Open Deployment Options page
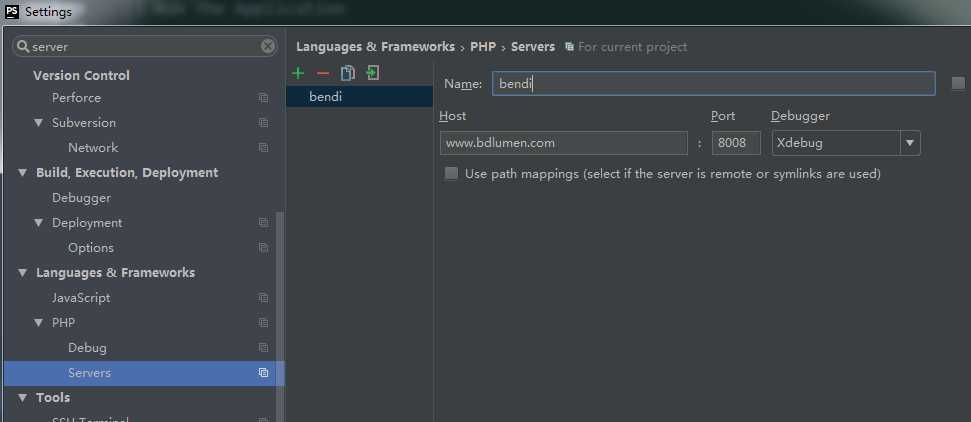 91,248
